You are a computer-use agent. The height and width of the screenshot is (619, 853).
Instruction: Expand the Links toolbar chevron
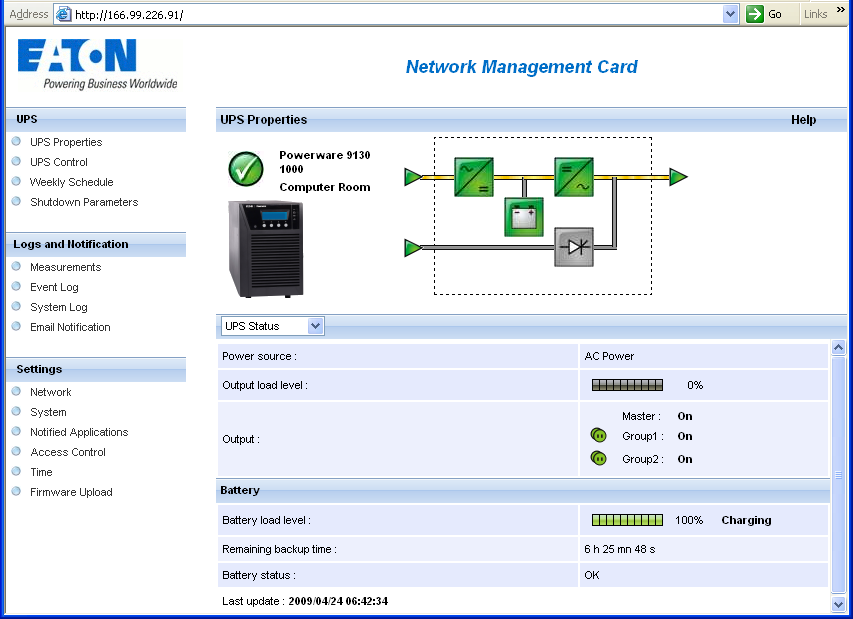[840, 10]
